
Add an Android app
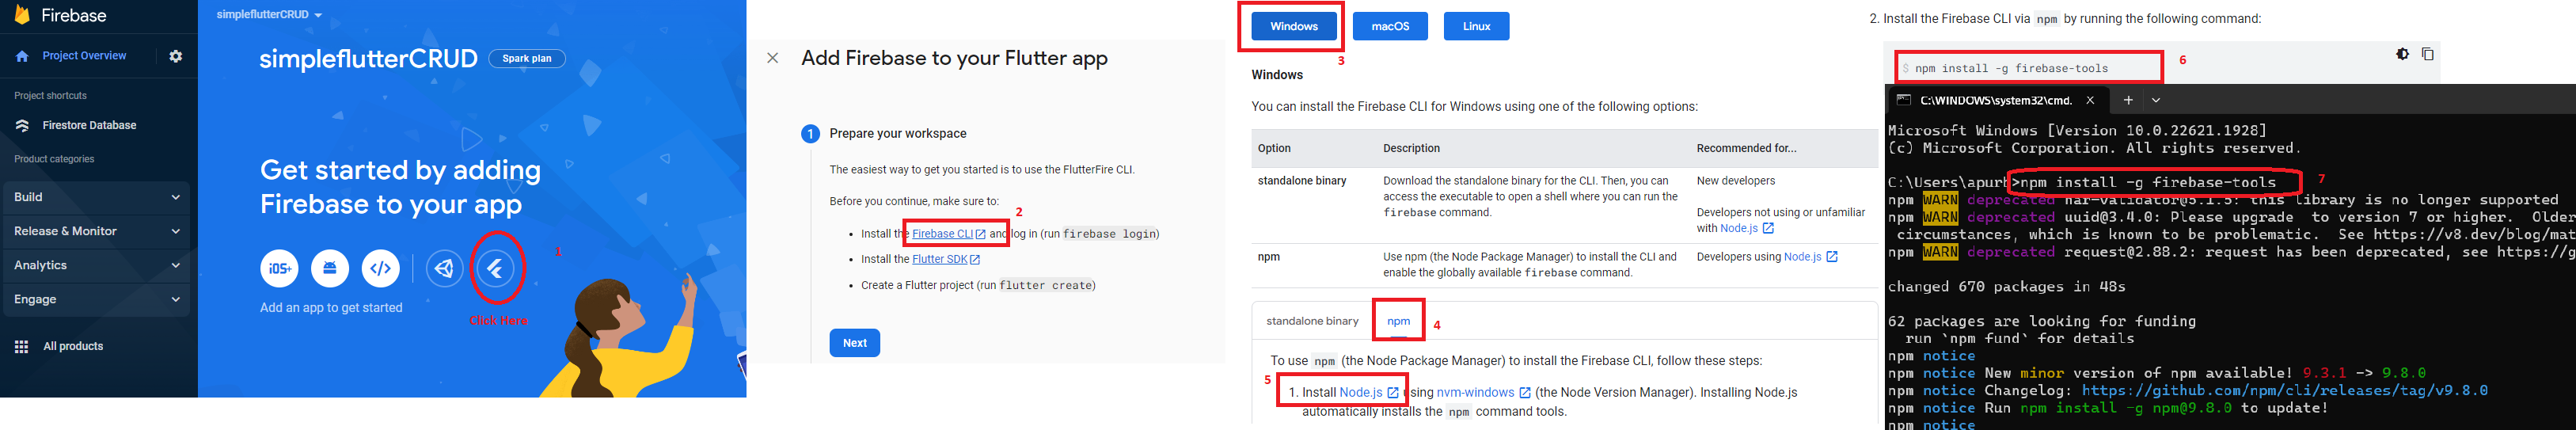[x=330, y=269]
